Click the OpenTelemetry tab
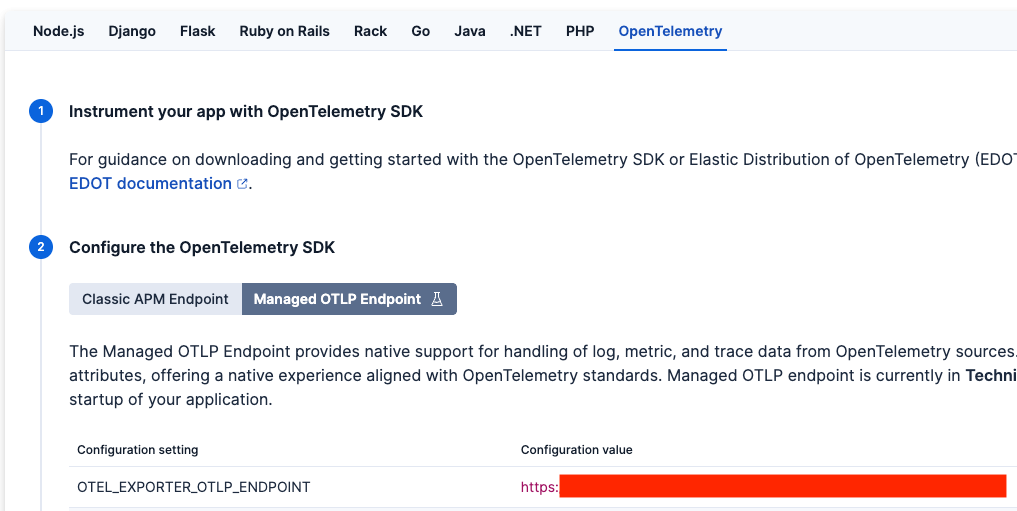The width and height of the screenshot is (1017, 511). [x=670, y=31]
